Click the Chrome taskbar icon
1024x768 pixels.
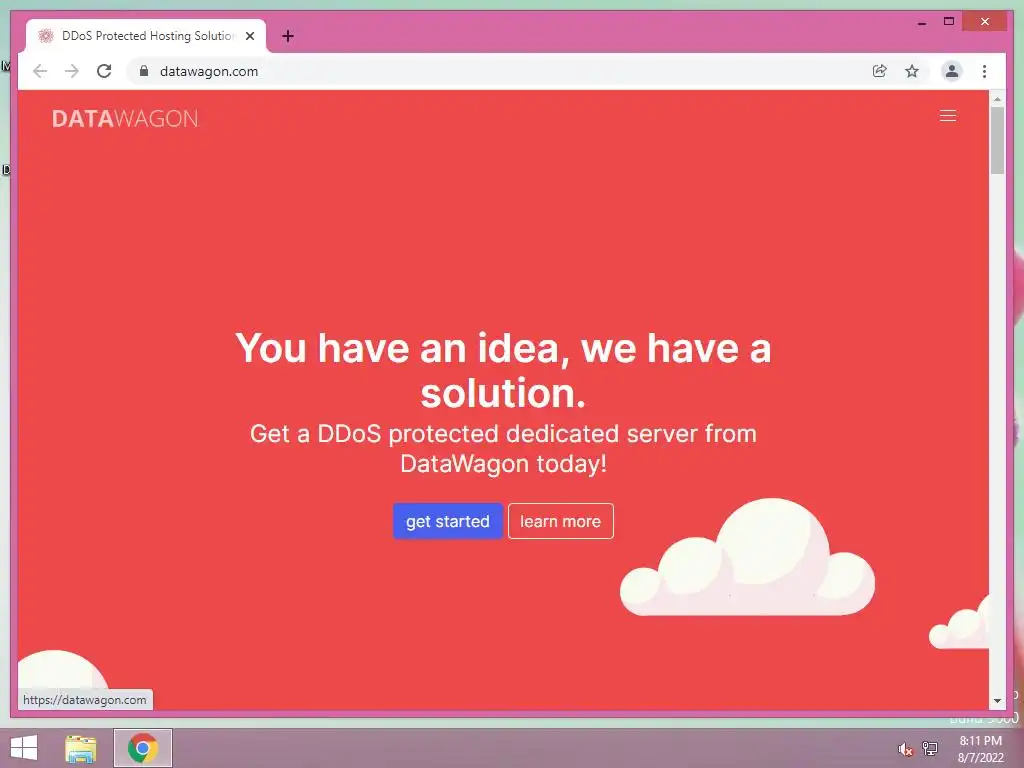pos(143,748)
